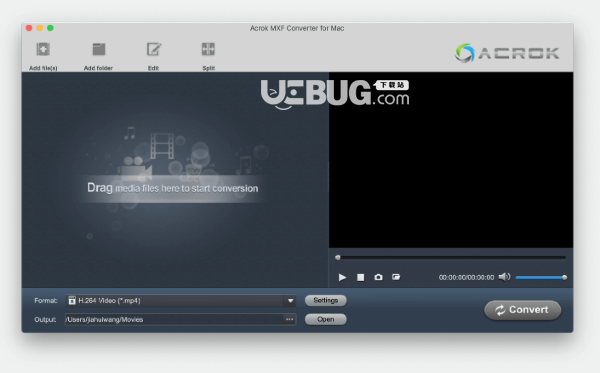Click the preview seek bar handle
The width and height of the screenshot is (600, 373).
338,257
